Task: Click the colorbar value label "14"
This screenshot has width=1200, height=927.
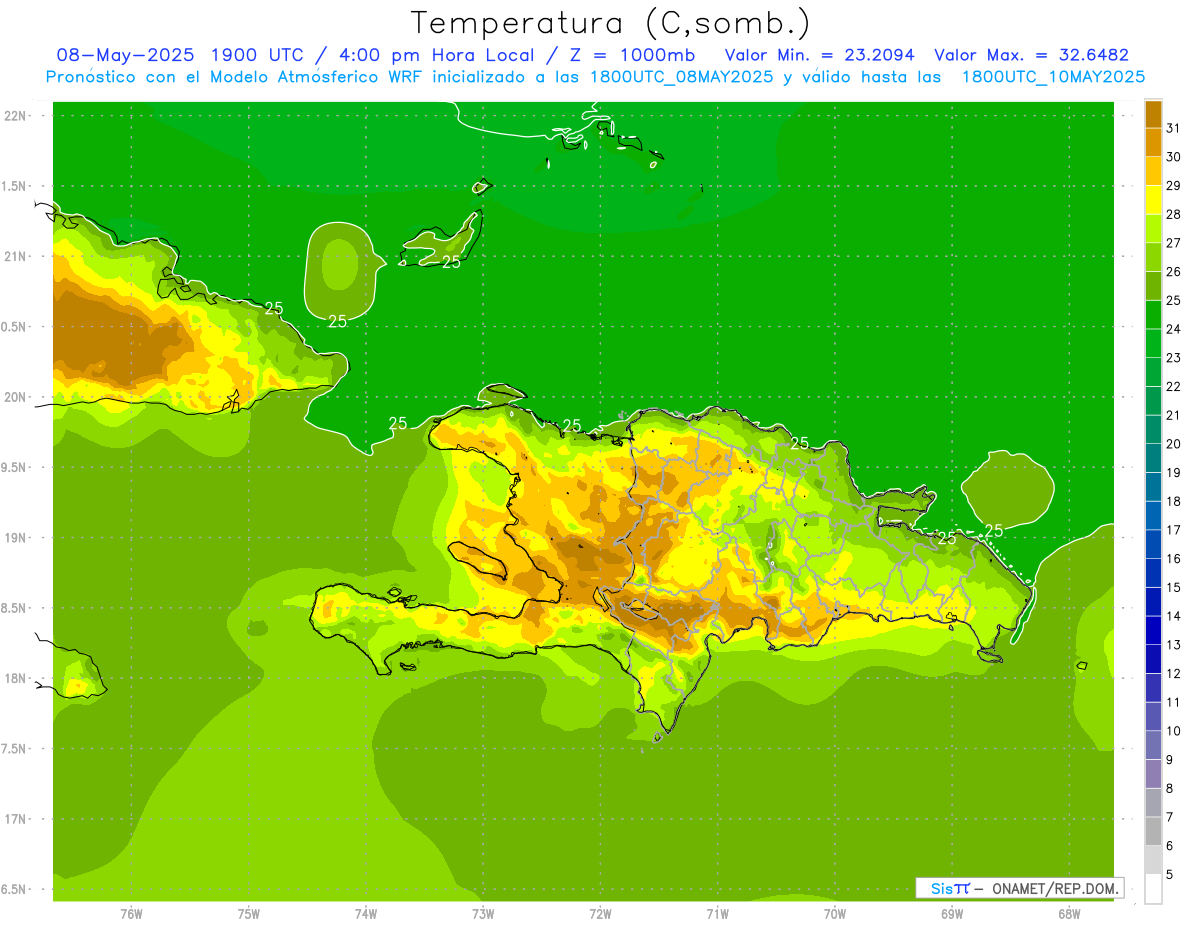Action: click(1174, 616)
